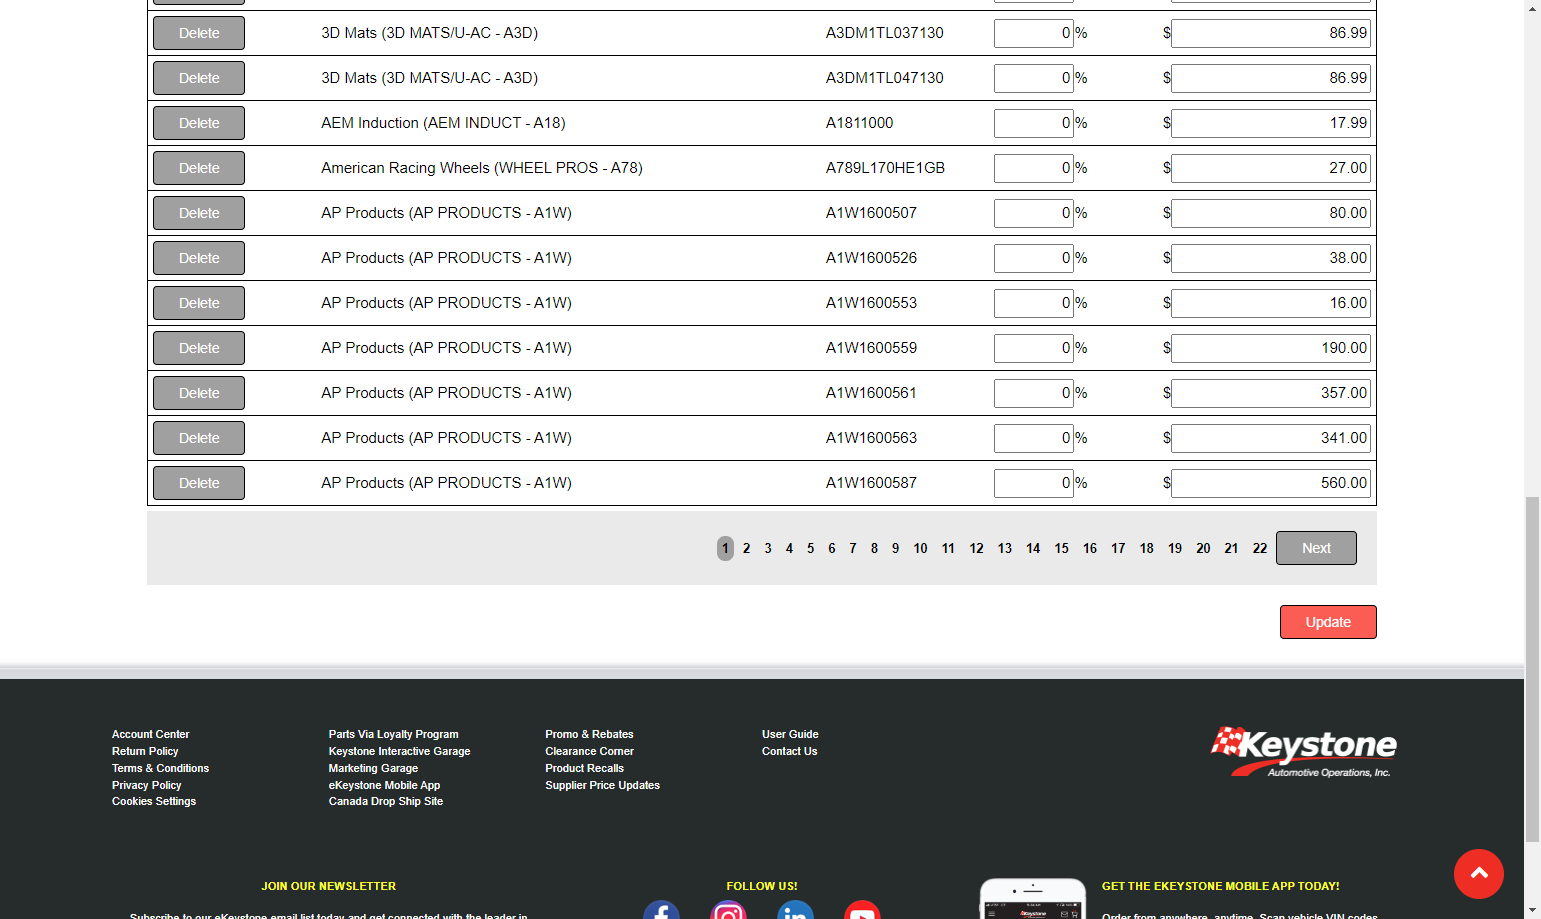Screen dimensions: 1541x919
Task: Delete the AP Products A1W1600559 row
Action: tap(199, 348)
